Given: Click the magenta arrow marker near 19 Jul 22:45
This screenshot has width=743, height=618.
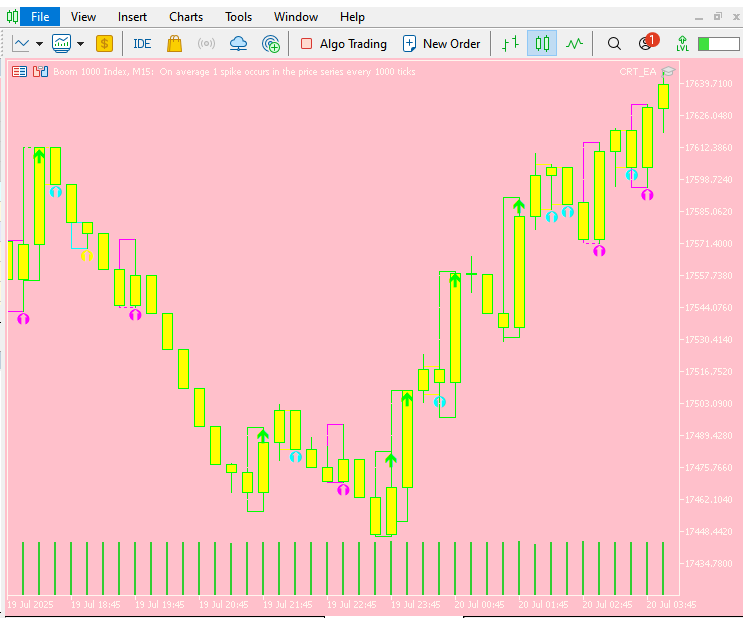Looking at the screenshot, I should click(x=343, y=490).
